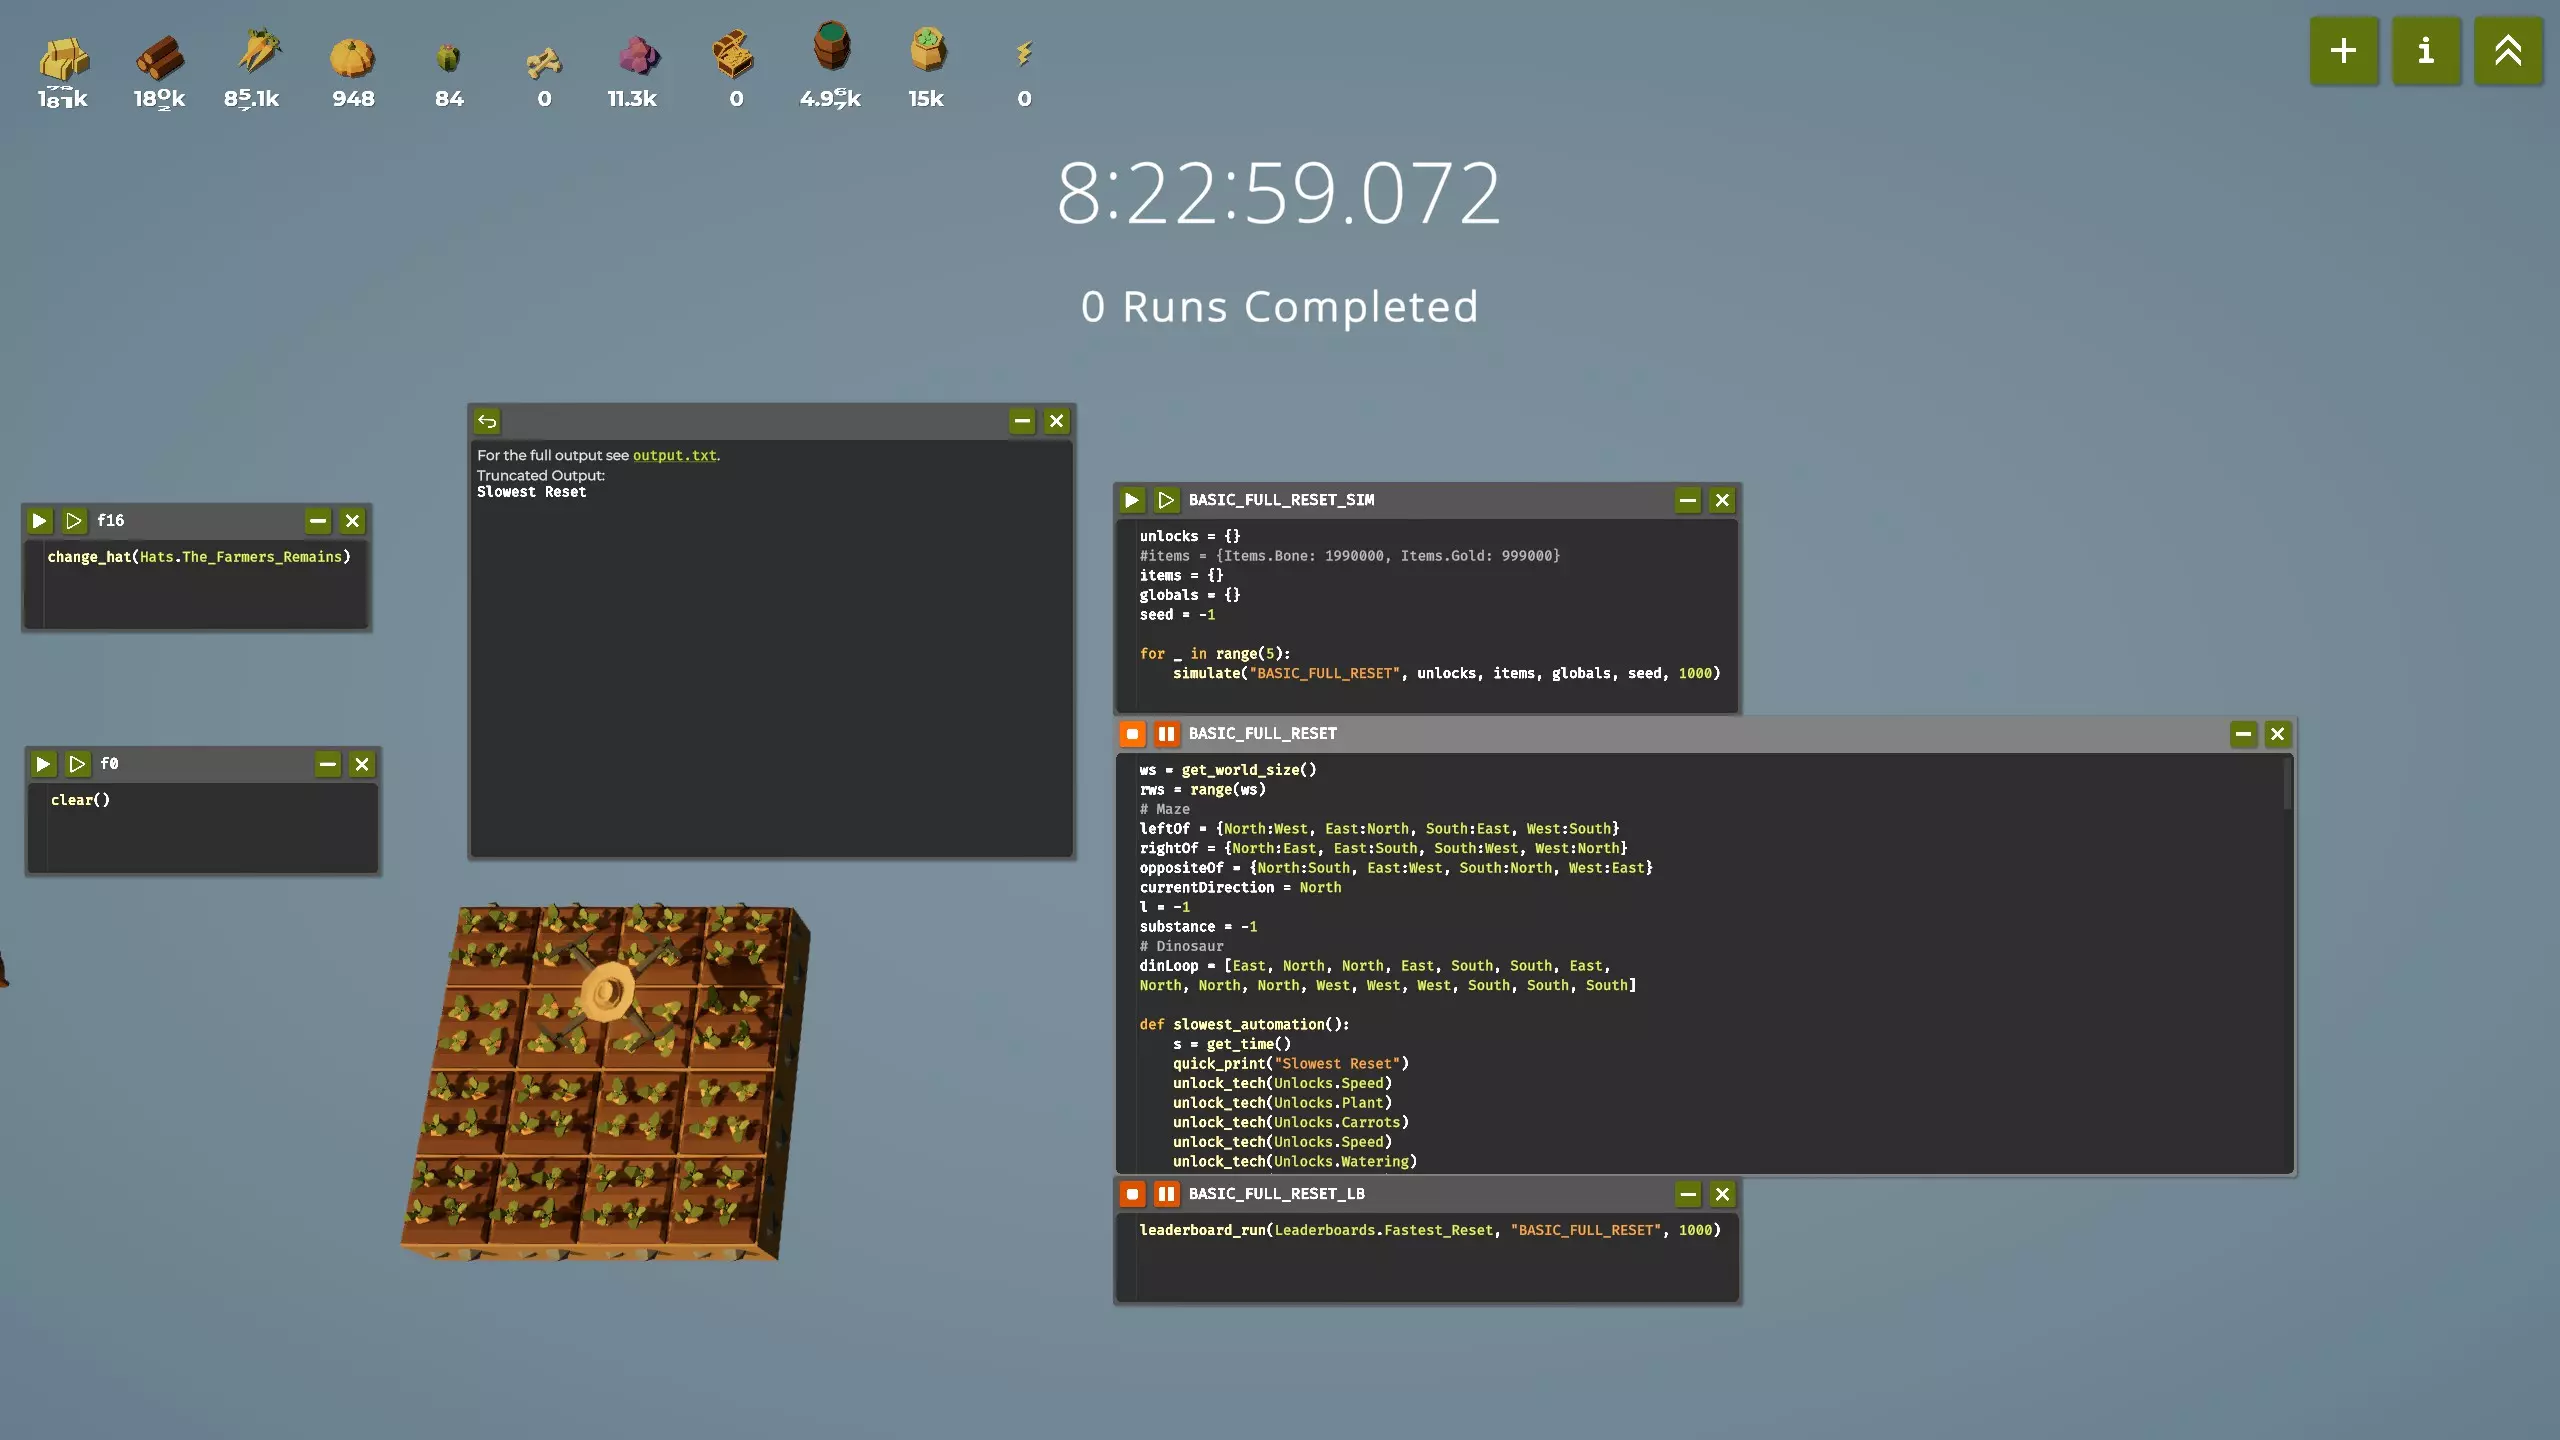Click the plus icon to add a file
This screenshot has height=1440, width=2560.
2343,51
